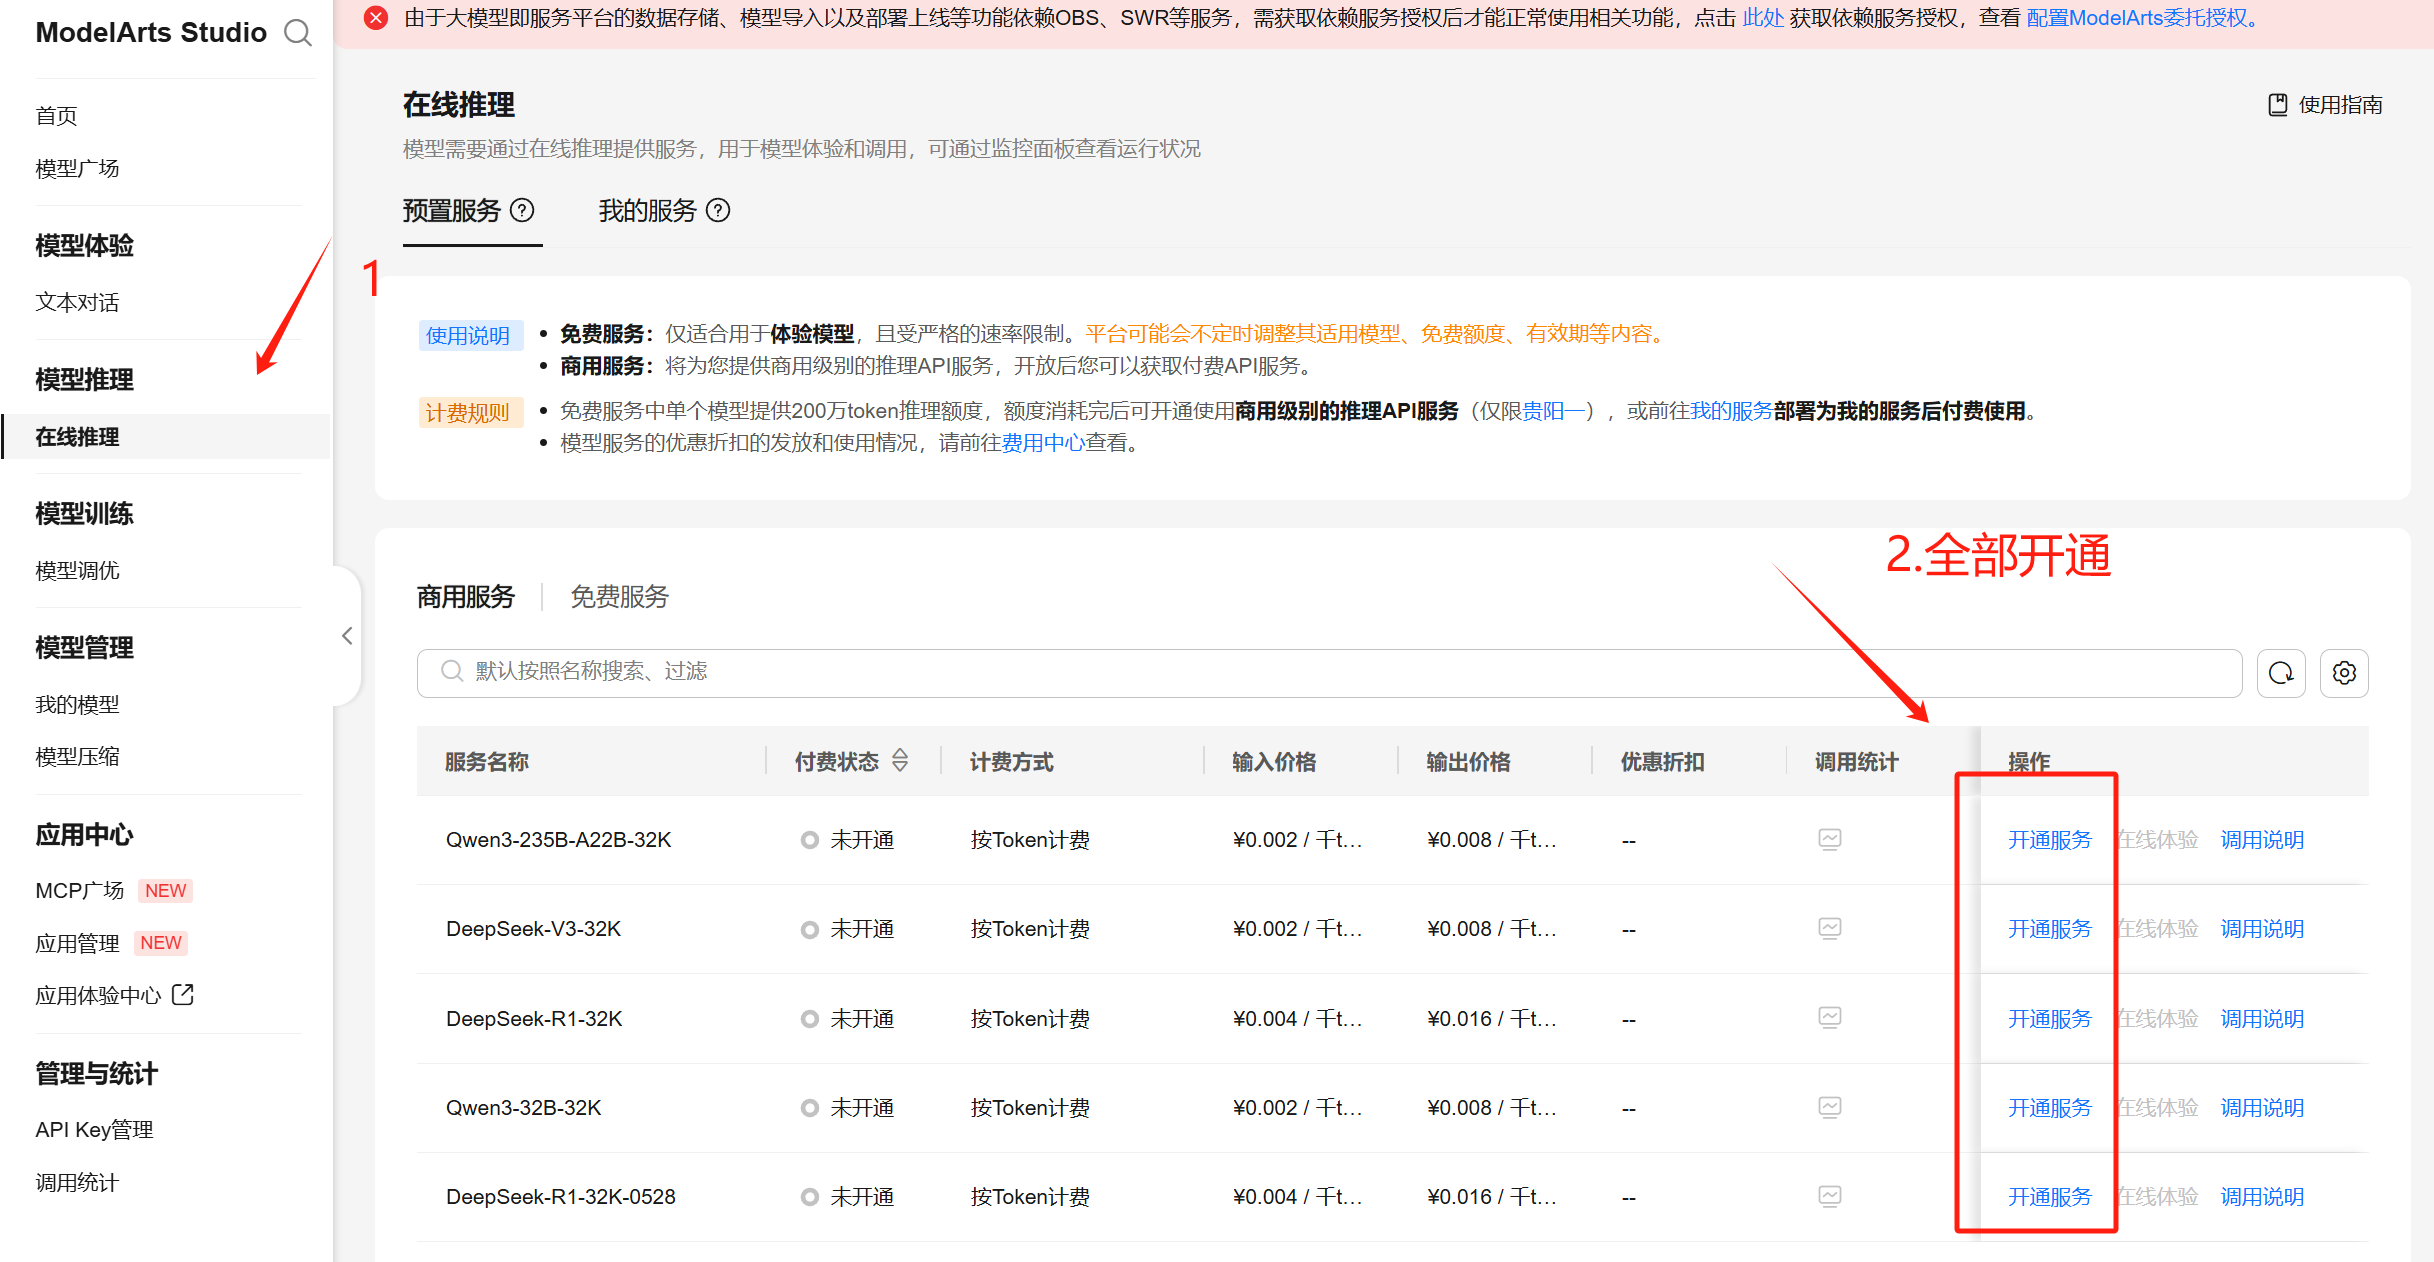Select the 商用服务 tab
2434x1262 pixels.
click(466, 597)
